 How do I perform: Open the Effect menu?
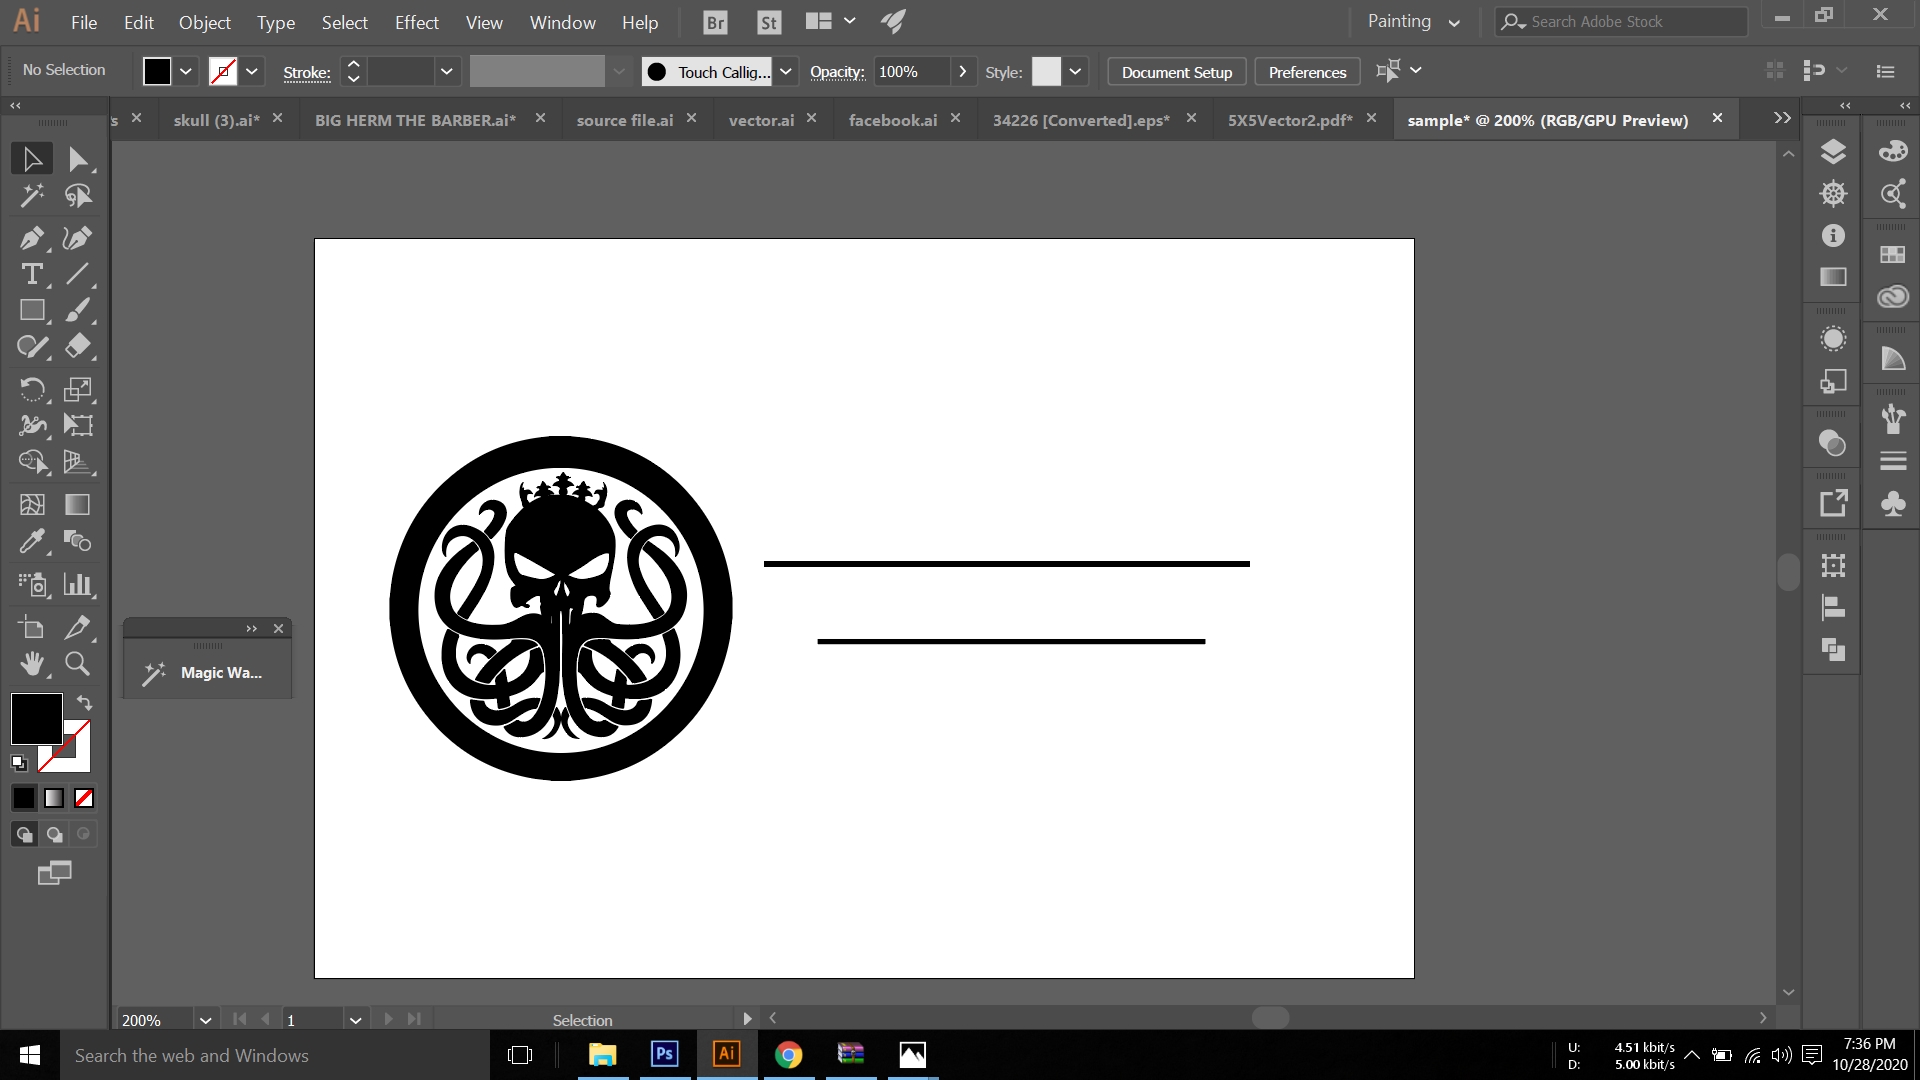point(416,22)
